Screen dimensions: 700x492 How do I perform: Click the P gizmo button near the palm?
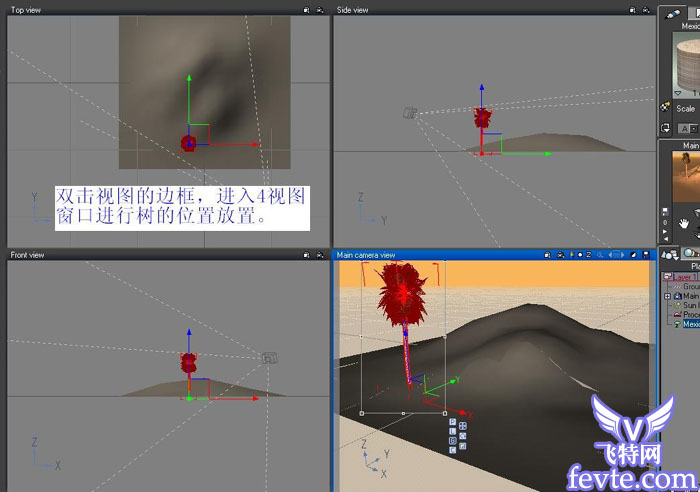[452, 422]
